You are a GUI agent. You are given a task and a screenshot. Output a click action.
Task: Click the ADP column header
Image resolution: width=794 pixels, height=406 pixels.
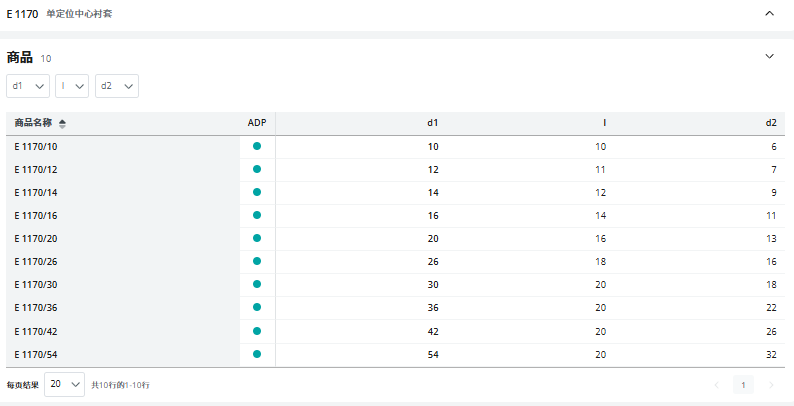coord(257,123)
